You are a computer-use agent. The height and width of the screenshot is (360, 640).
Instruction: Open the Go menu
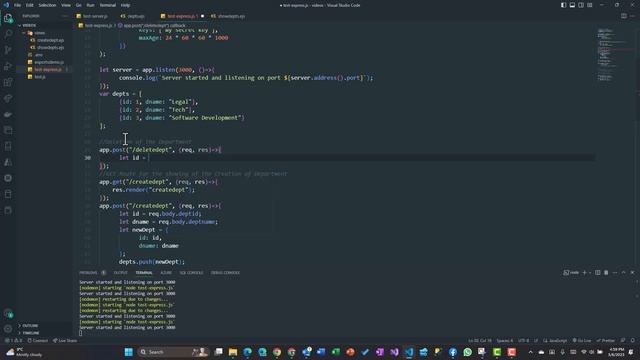point(78,5)
